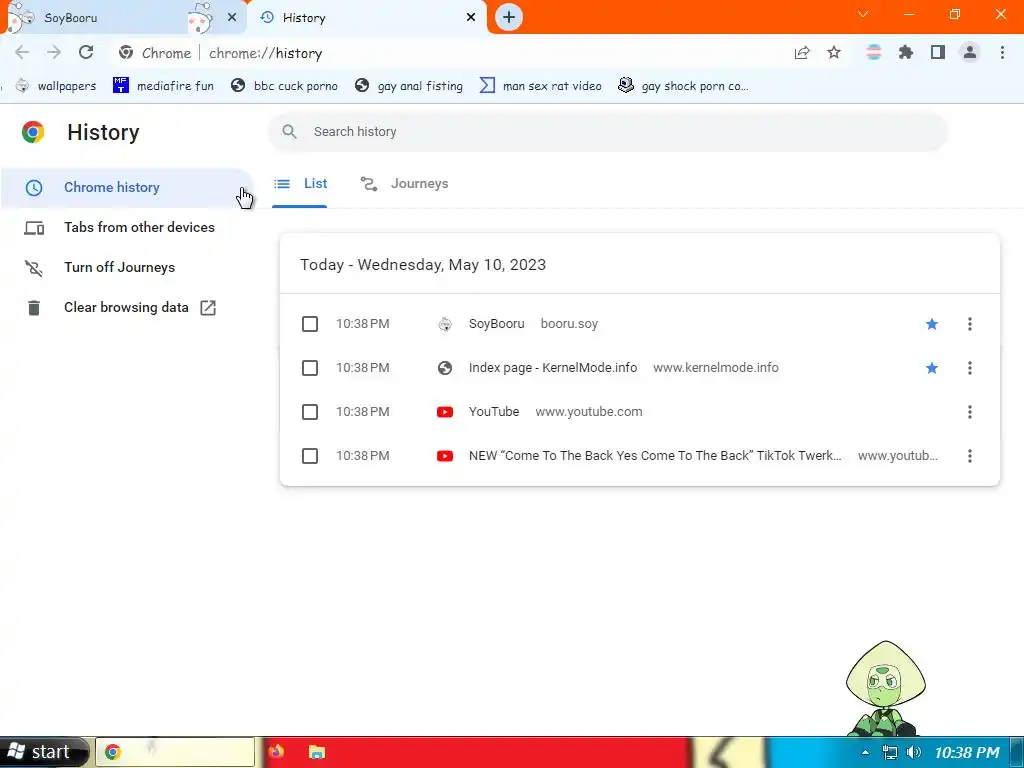Open the Come To The Back video link
The height and width of the screenshot is (768, 1024).
[x=655, y=456]
